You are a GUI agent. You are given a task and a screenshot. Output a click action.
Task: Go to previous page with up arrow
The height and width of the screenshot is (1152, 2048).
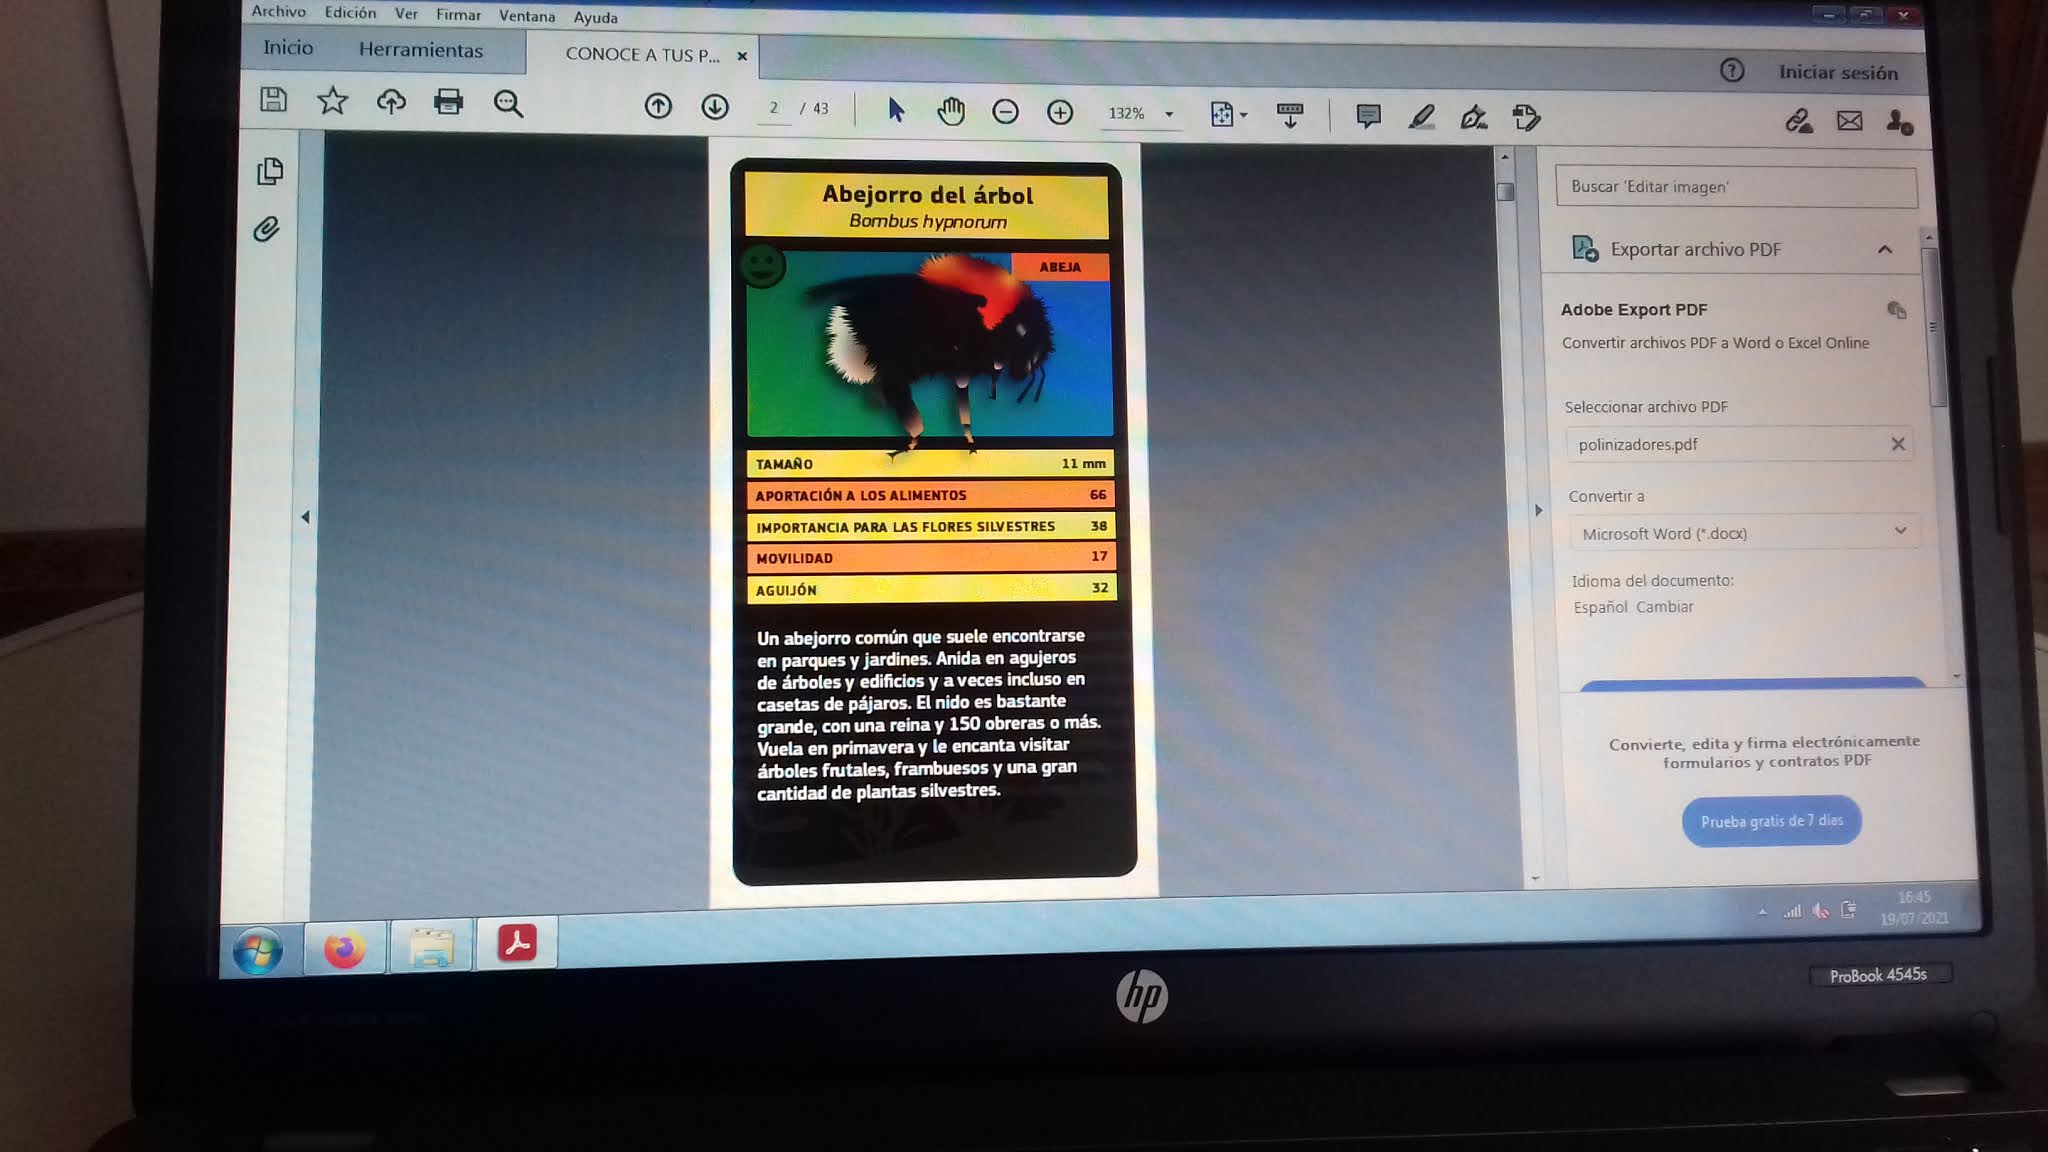pos(658,106)
